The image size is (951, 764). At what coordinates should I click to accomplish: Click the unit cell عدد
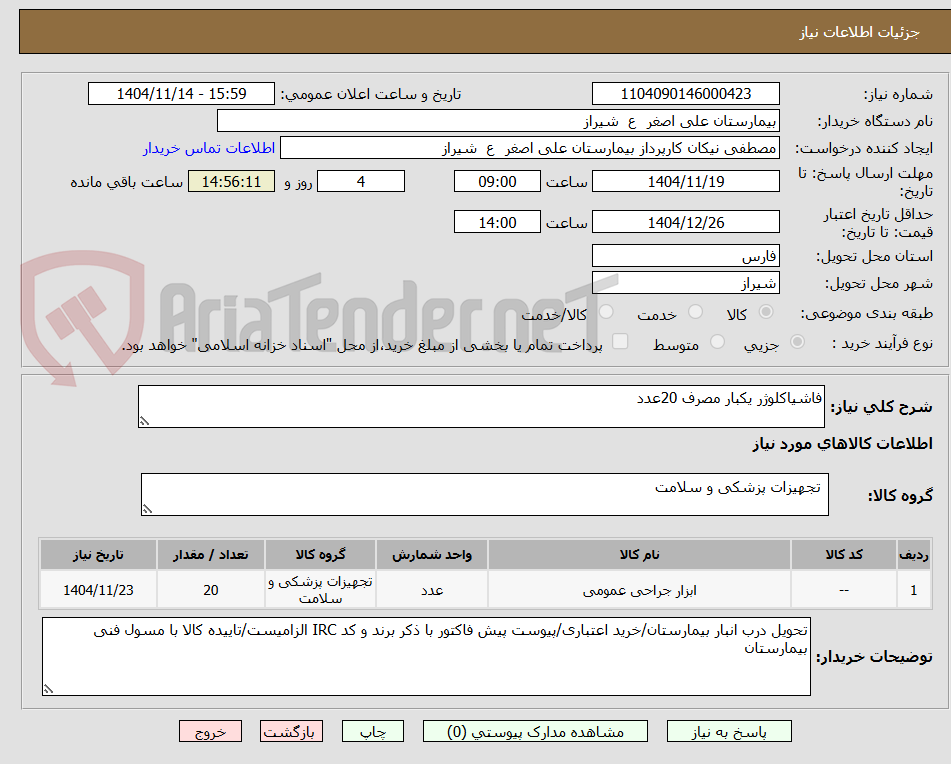(x=432, y=590)
